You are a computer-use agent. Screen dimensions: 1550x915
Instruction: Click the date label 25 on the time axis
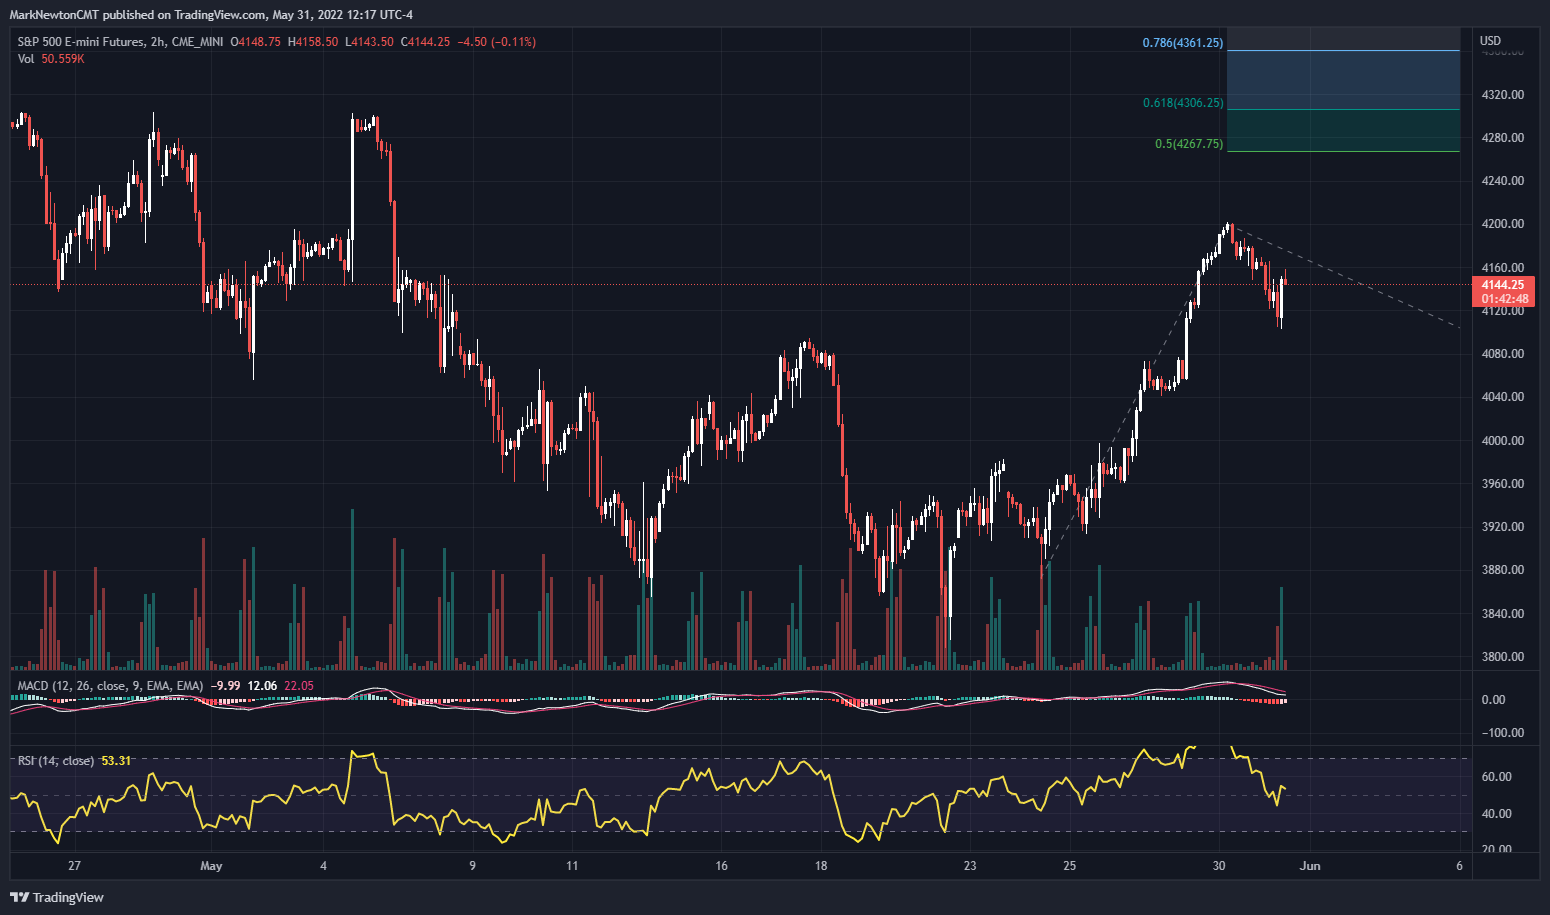(1070, 866)
